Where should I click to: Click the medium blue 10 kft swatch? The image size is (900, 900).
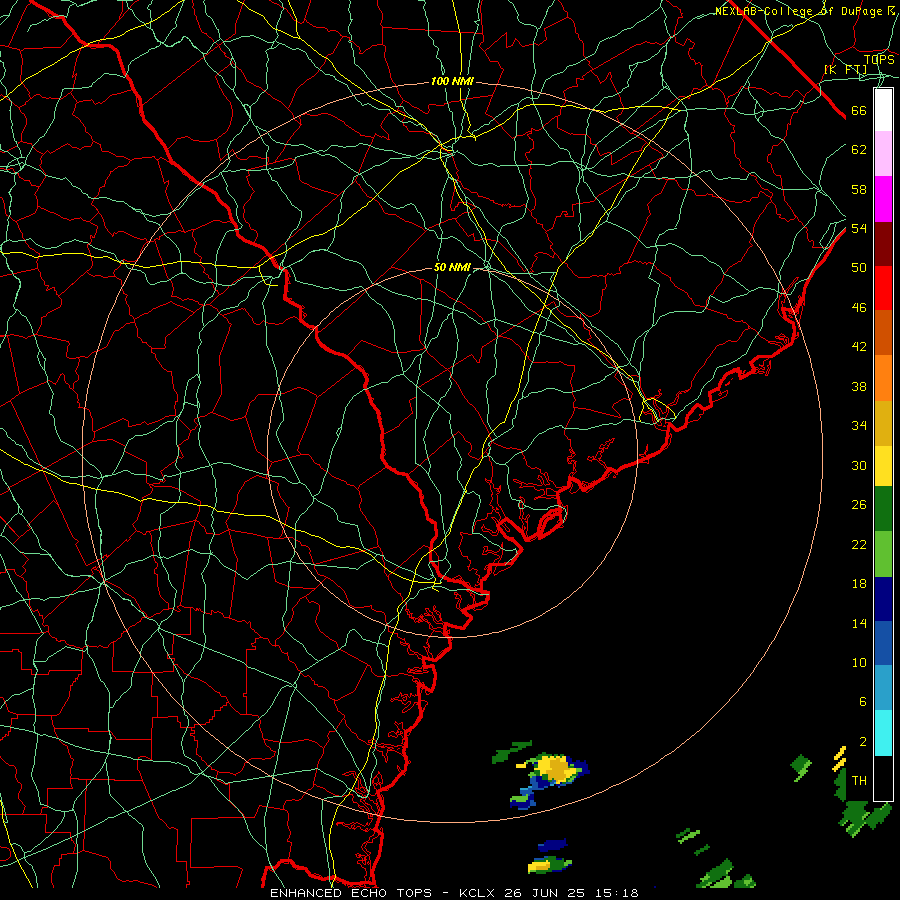pyautogui.click(x=883, y=643)
